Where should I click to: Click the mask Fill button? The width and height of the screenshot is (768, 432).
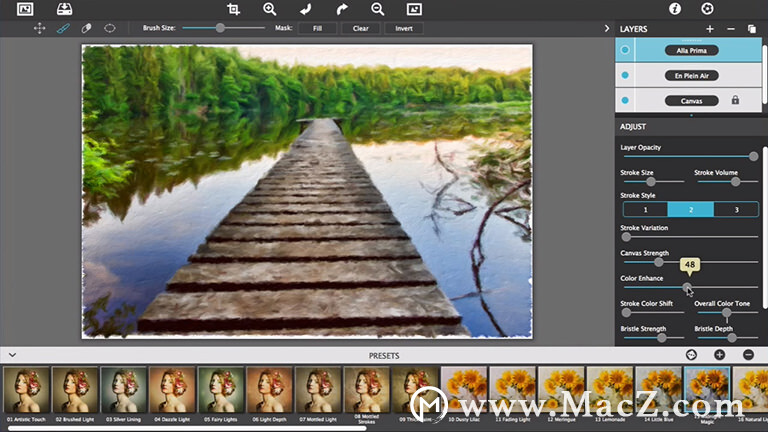(x=317, y=28)
